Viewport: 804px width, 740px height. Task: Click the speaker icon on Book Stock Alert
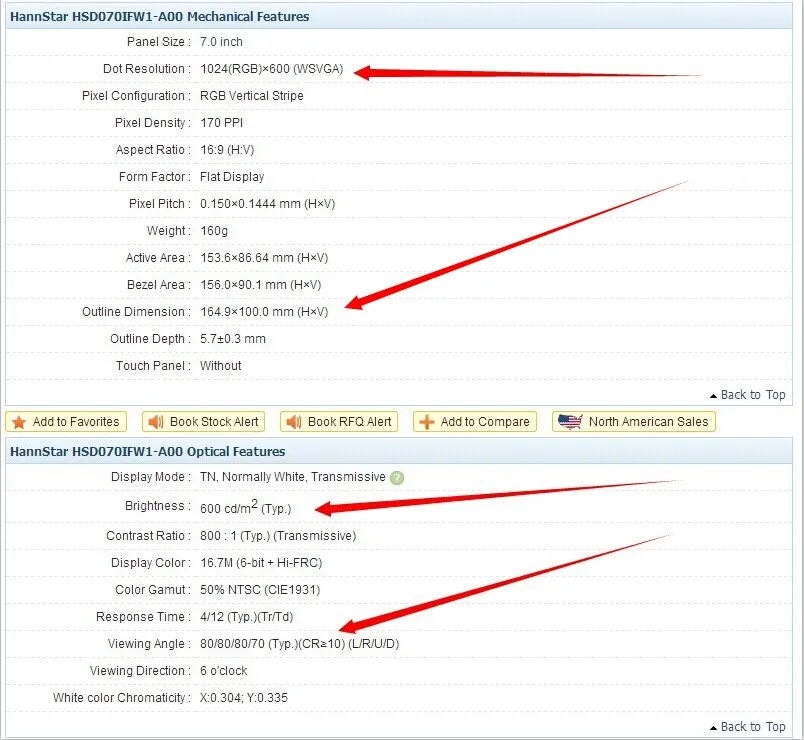pyautogui.click(x=155, y=422)
